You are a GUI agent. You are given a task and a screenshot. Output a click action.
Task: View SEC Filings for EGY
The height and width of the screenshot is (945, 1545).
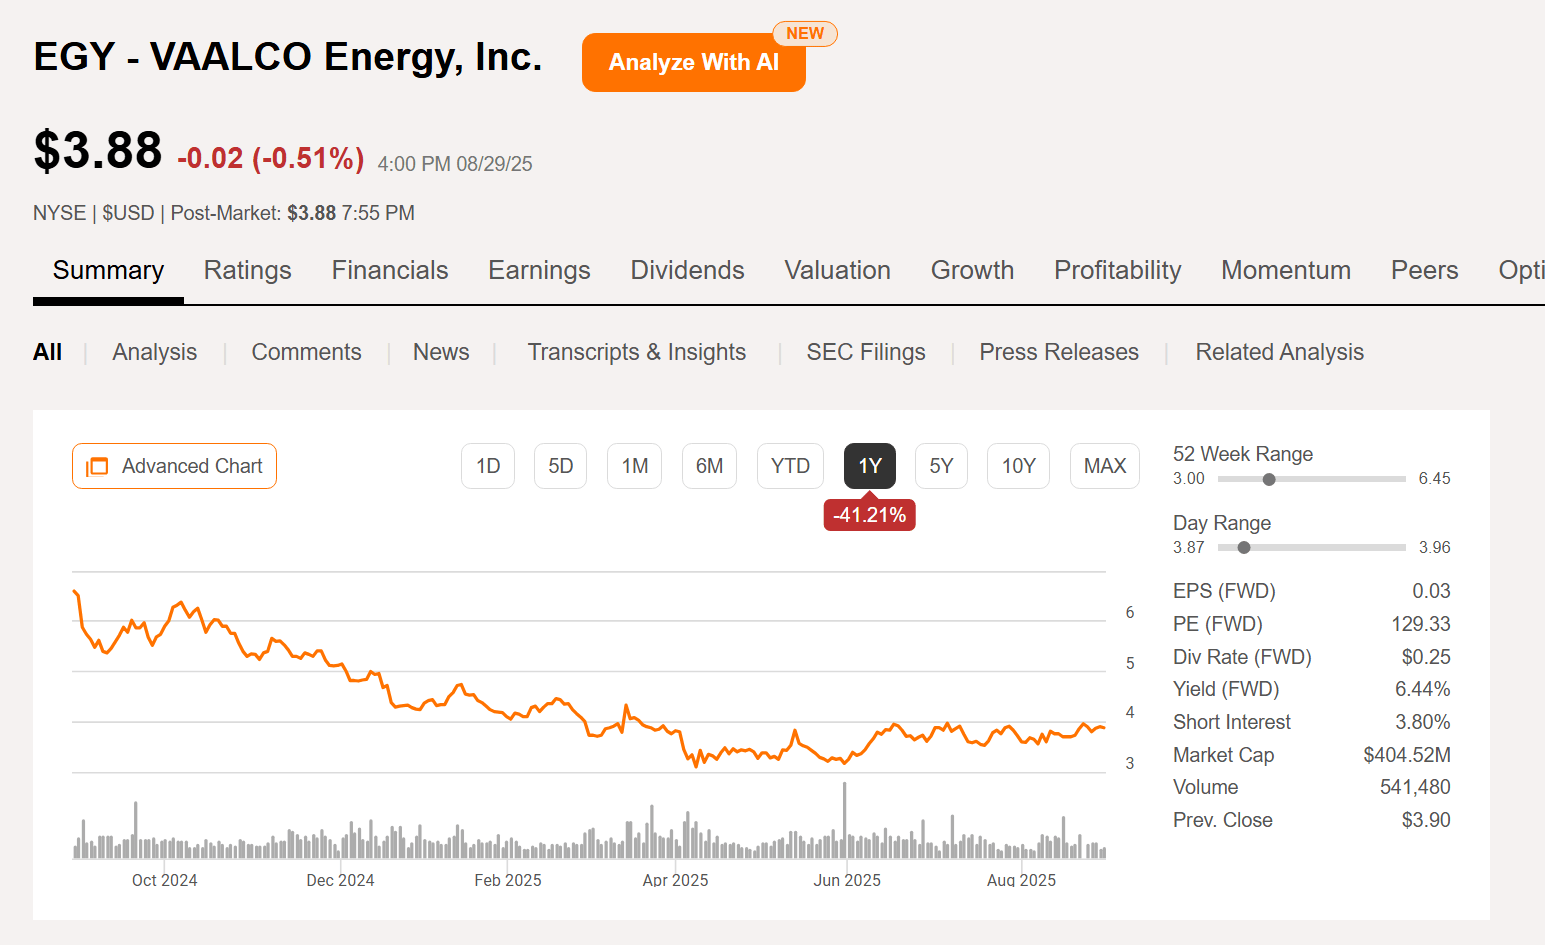pyautogui.click(x=866, y=352)
